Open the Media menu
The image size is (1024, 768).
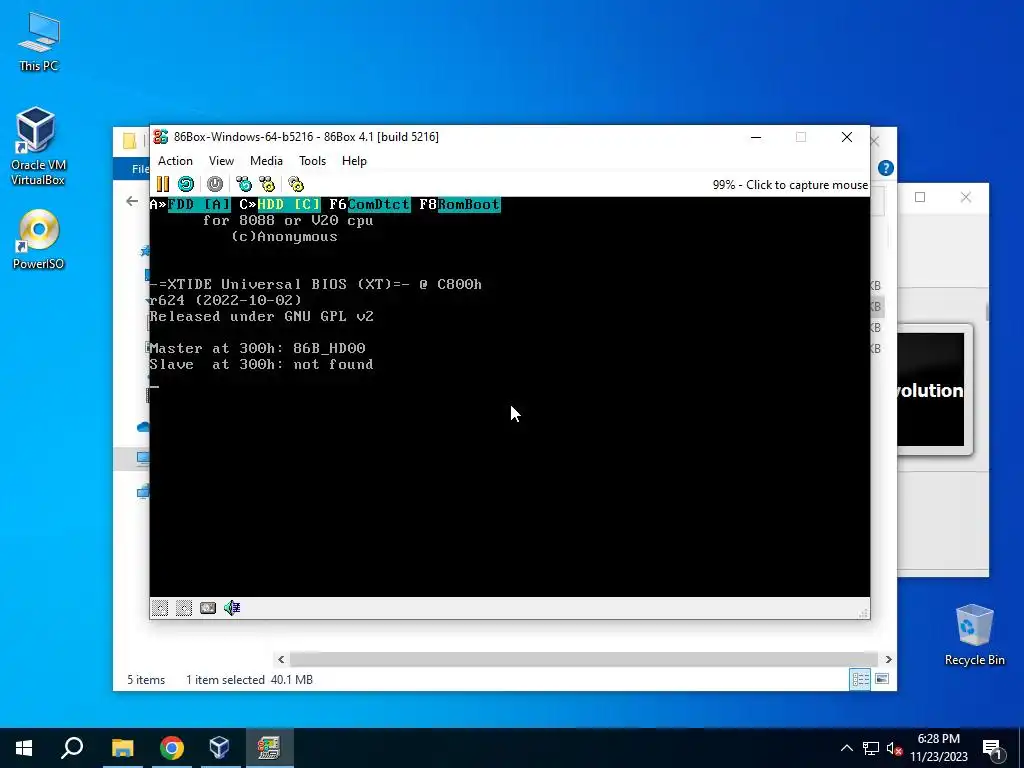click(266, 161)
